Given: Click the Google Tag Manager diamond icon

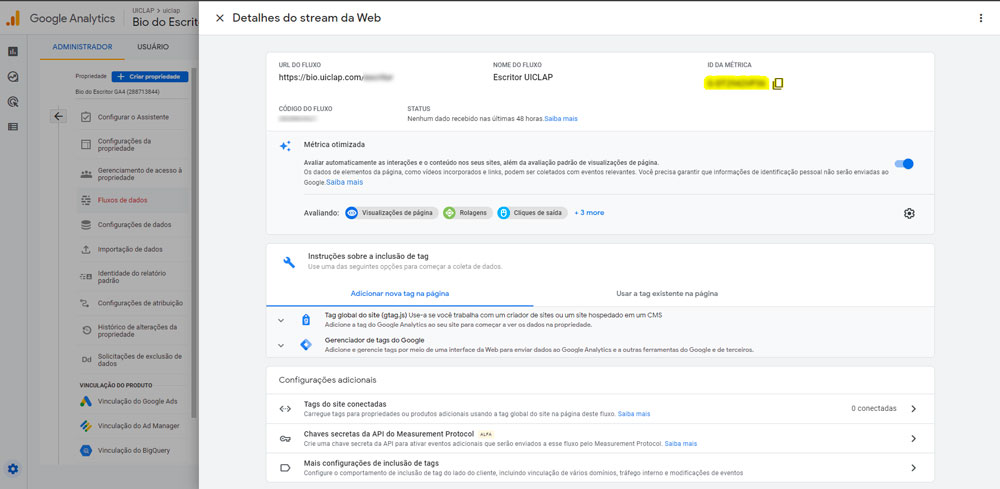Looking at the screenshot, I should point(306,345).
